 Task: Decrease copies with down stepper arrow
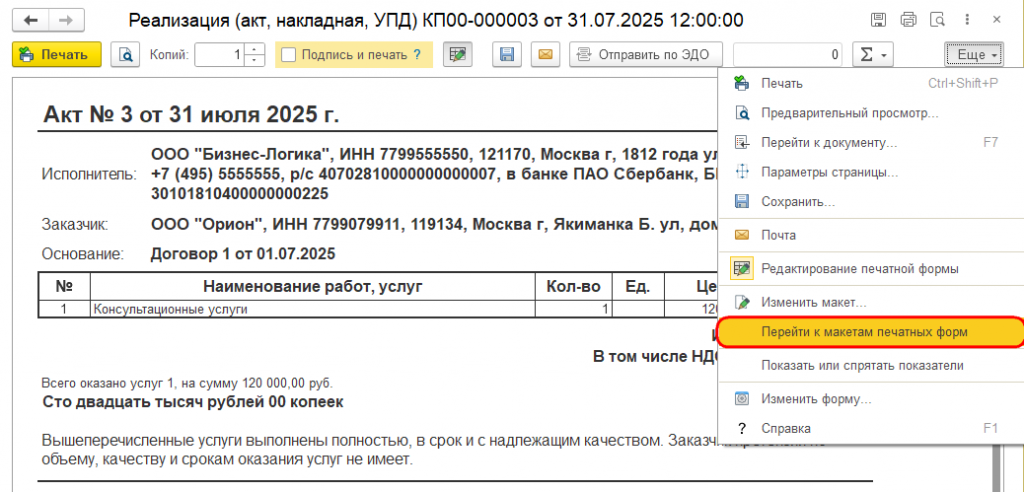[x=254, y=61]
